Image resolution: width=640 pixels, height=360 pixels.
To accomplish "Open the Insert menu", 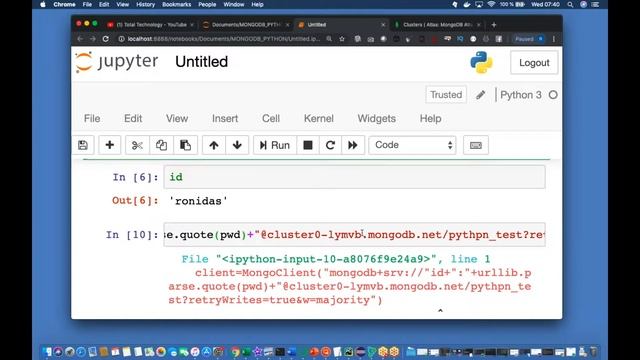I will point(225,119).
